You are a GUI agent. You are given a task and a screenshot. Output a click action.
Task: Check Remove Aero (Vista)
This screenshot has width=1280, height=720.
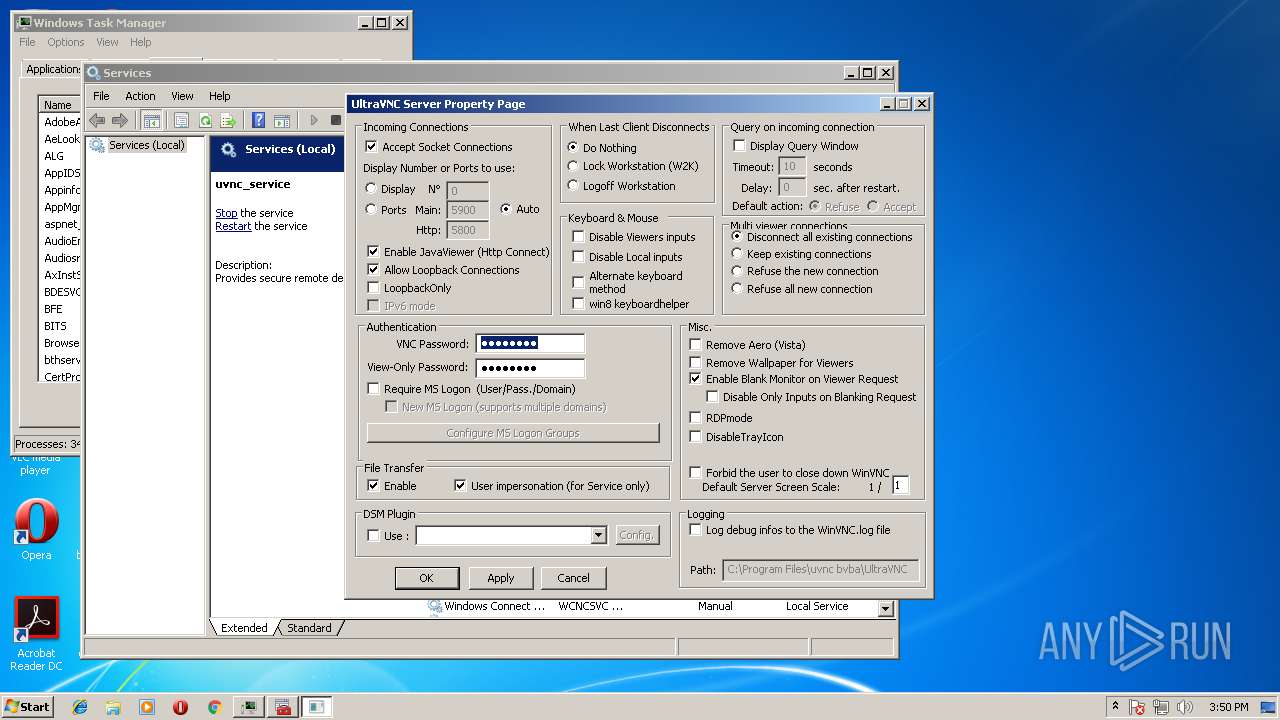coord(696,345)
